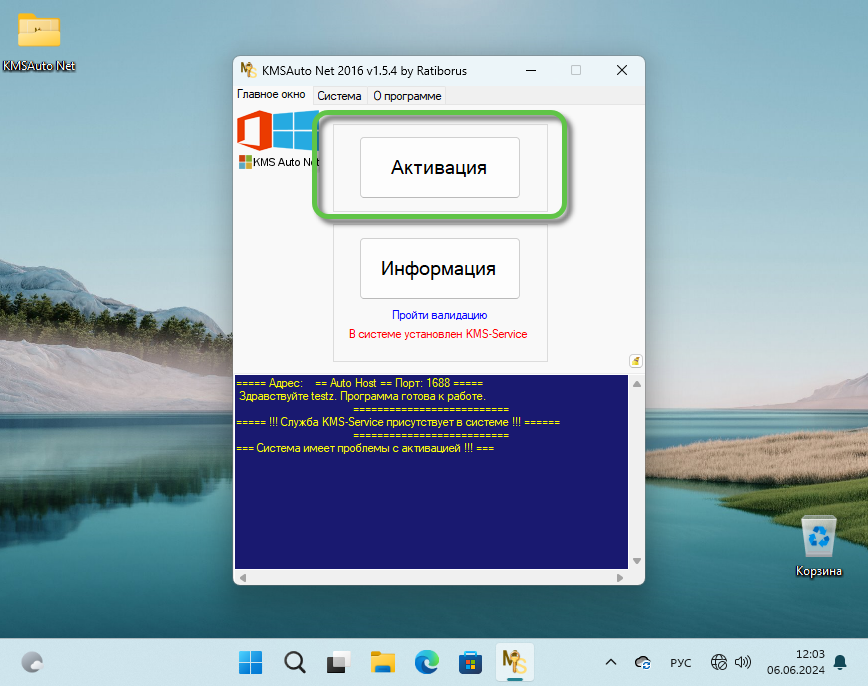Close the KMSAuto Net window
868x686 pixels.
click(622, 70)
